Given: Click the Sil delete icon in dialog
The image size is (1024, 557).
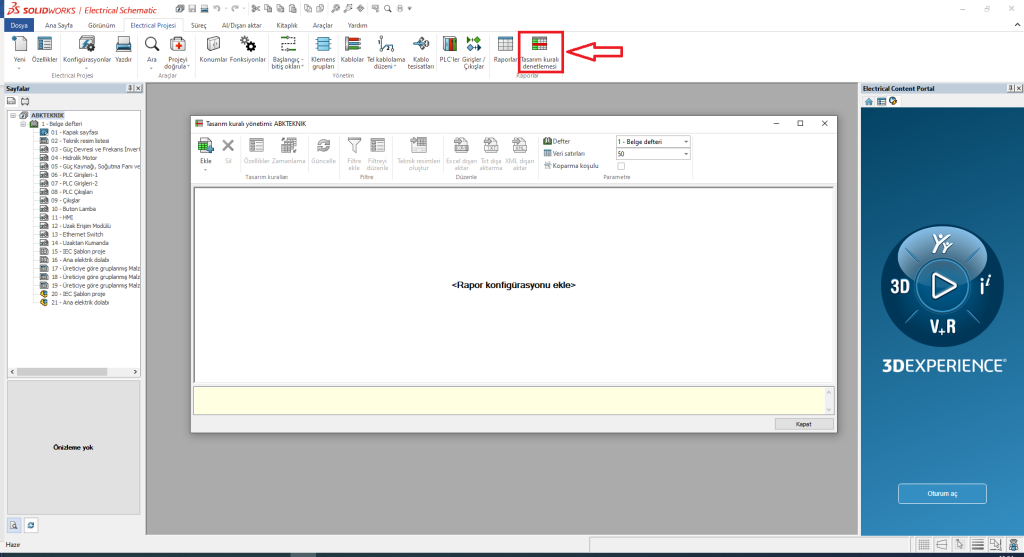Looking at the screenshot, I should (228, 146).
